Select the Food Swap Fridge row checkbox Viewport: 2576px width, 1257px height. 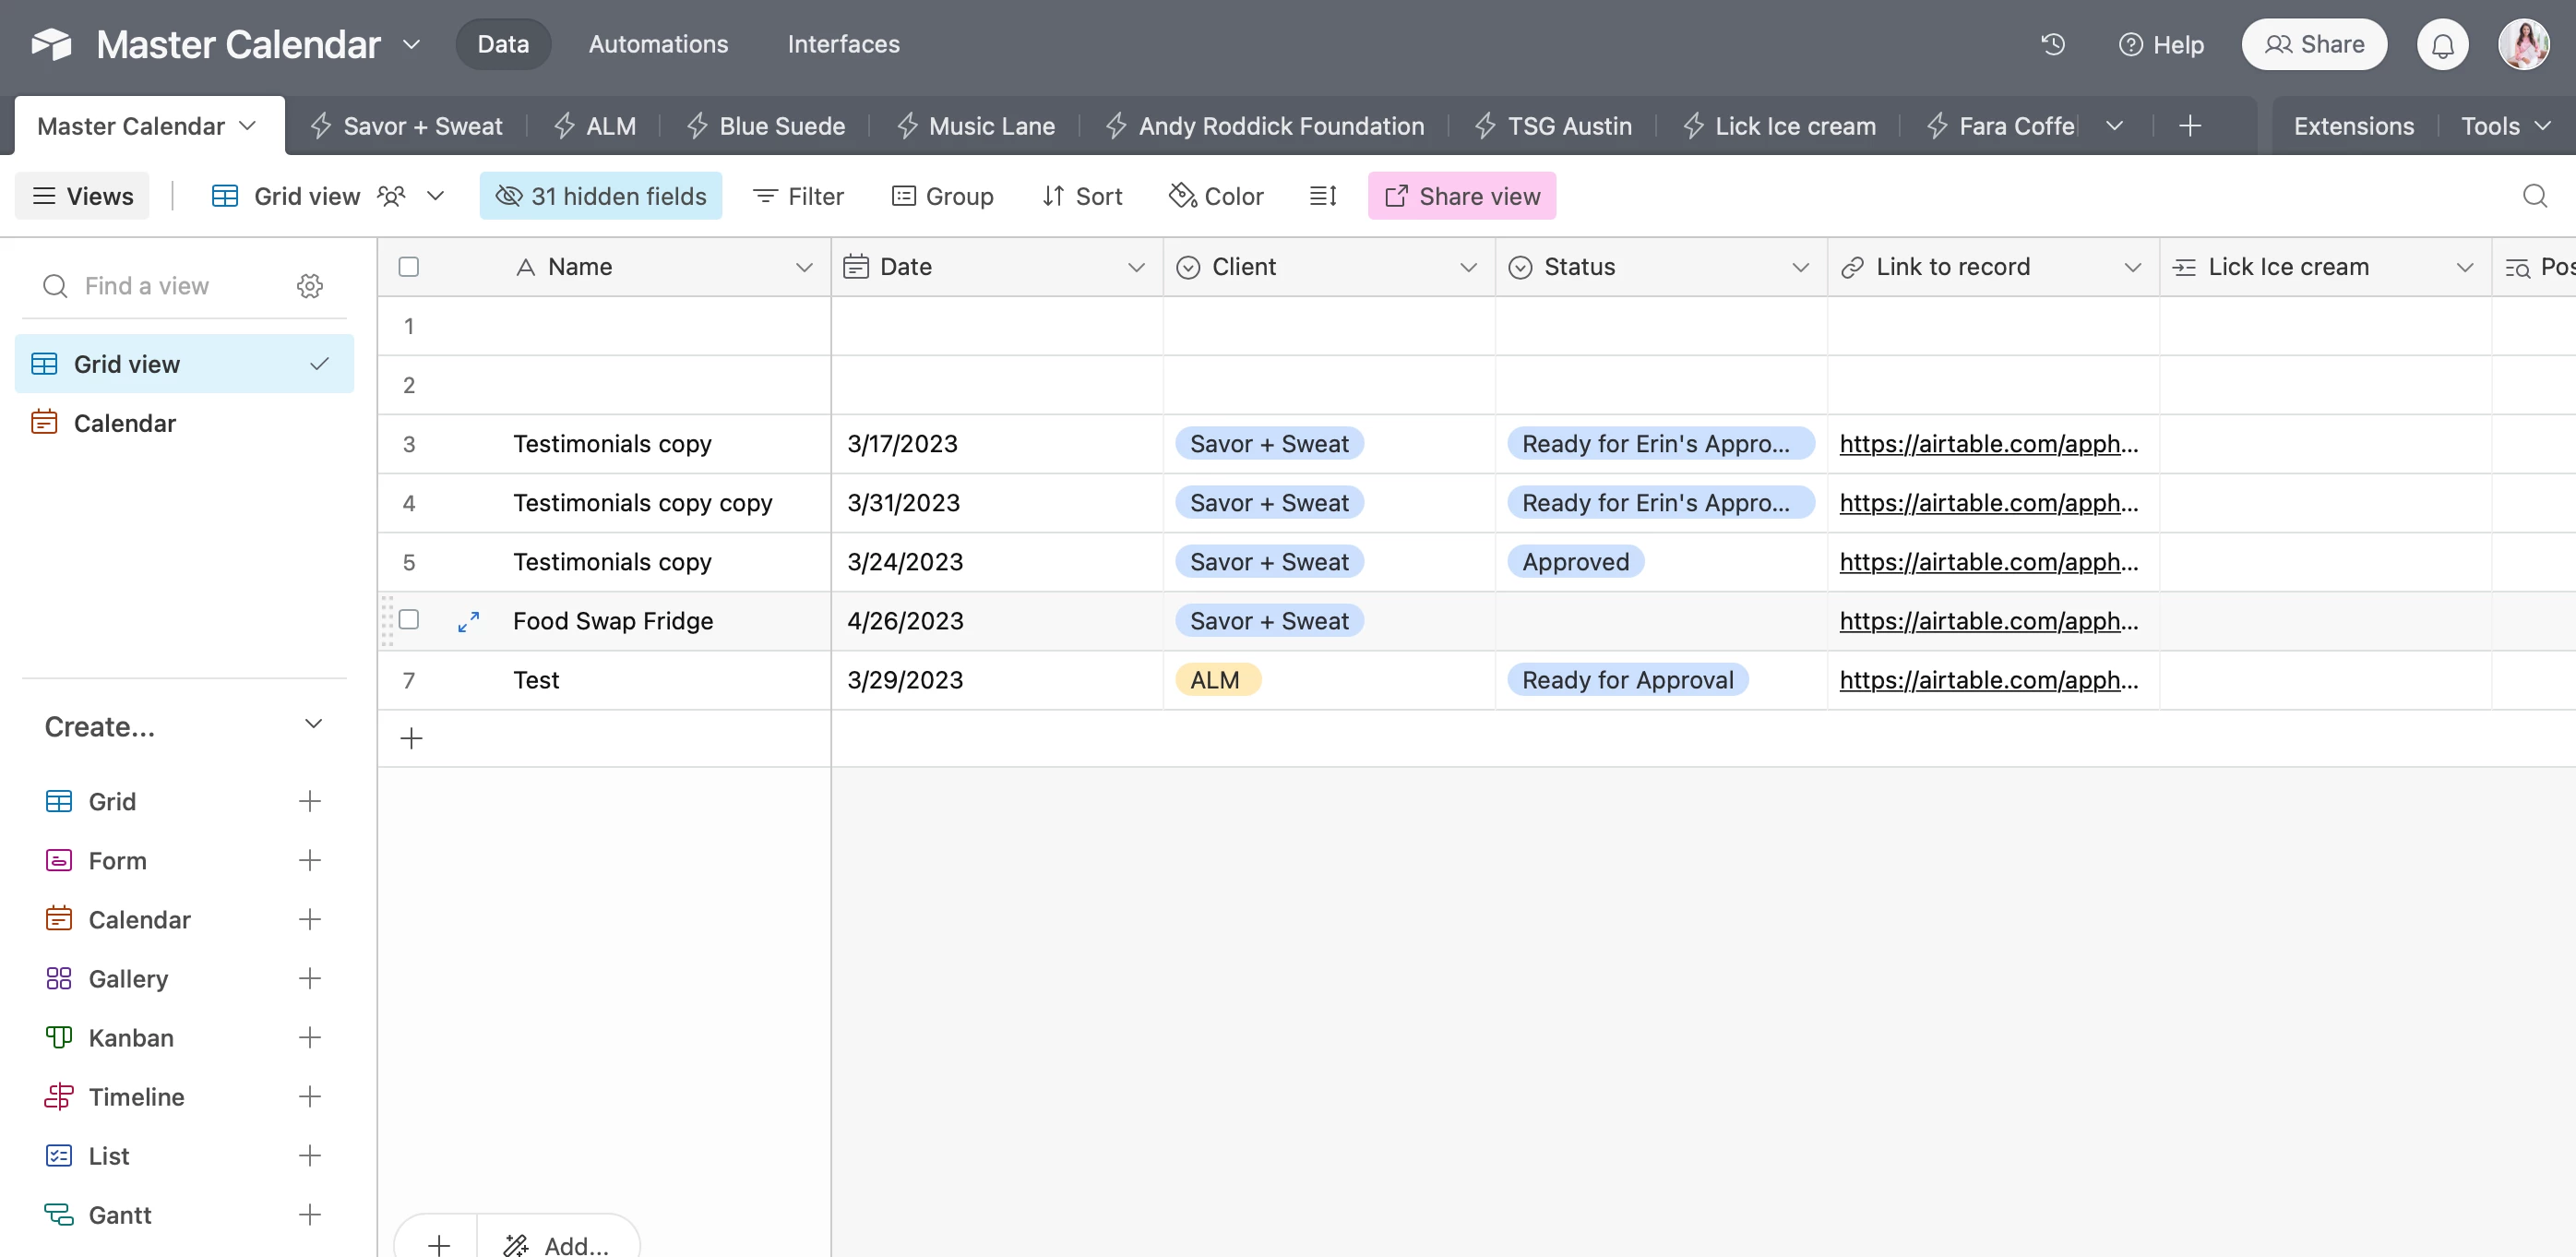[x=409, y=620]
